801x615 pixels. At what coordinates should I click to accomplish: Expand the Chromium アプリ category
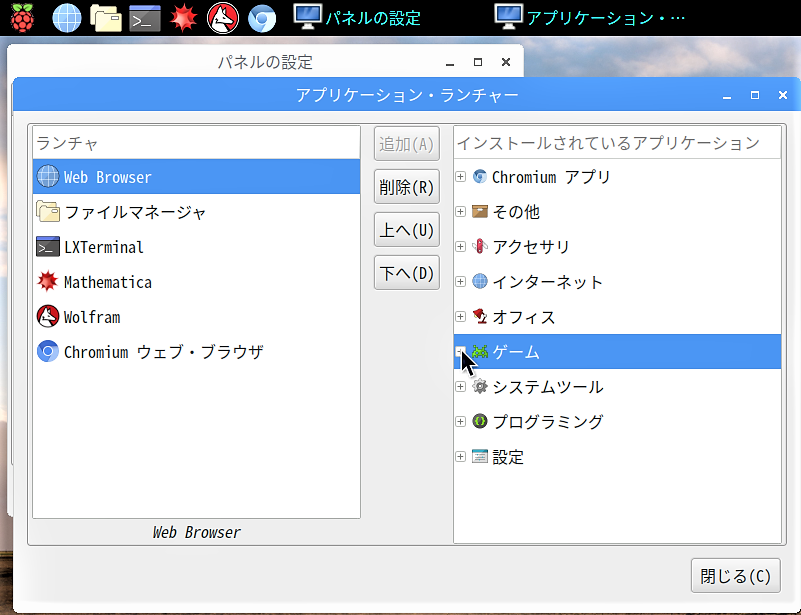[x=461, y=177]
